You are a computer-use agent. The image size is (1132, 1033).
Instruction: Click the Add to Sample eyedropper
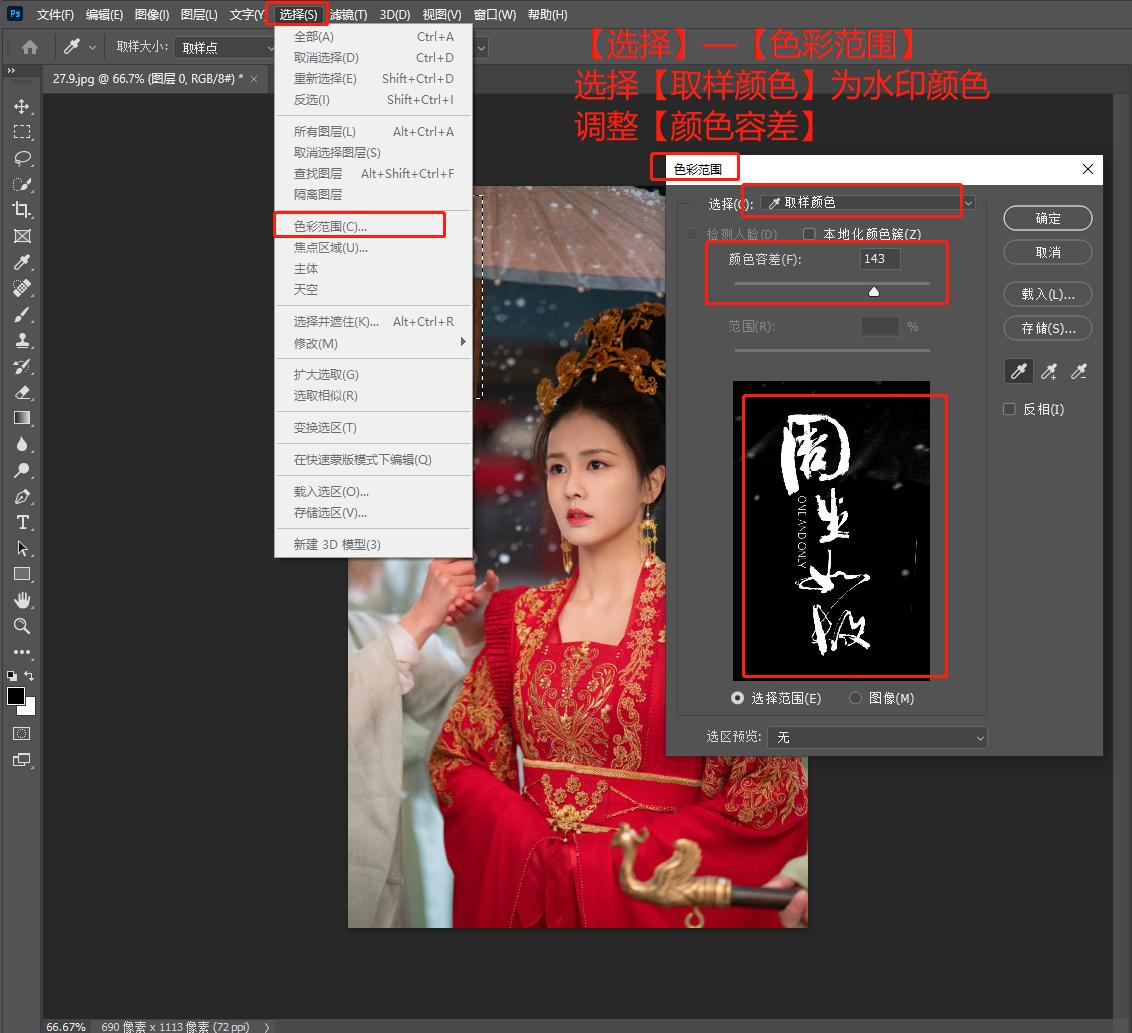1049,372
